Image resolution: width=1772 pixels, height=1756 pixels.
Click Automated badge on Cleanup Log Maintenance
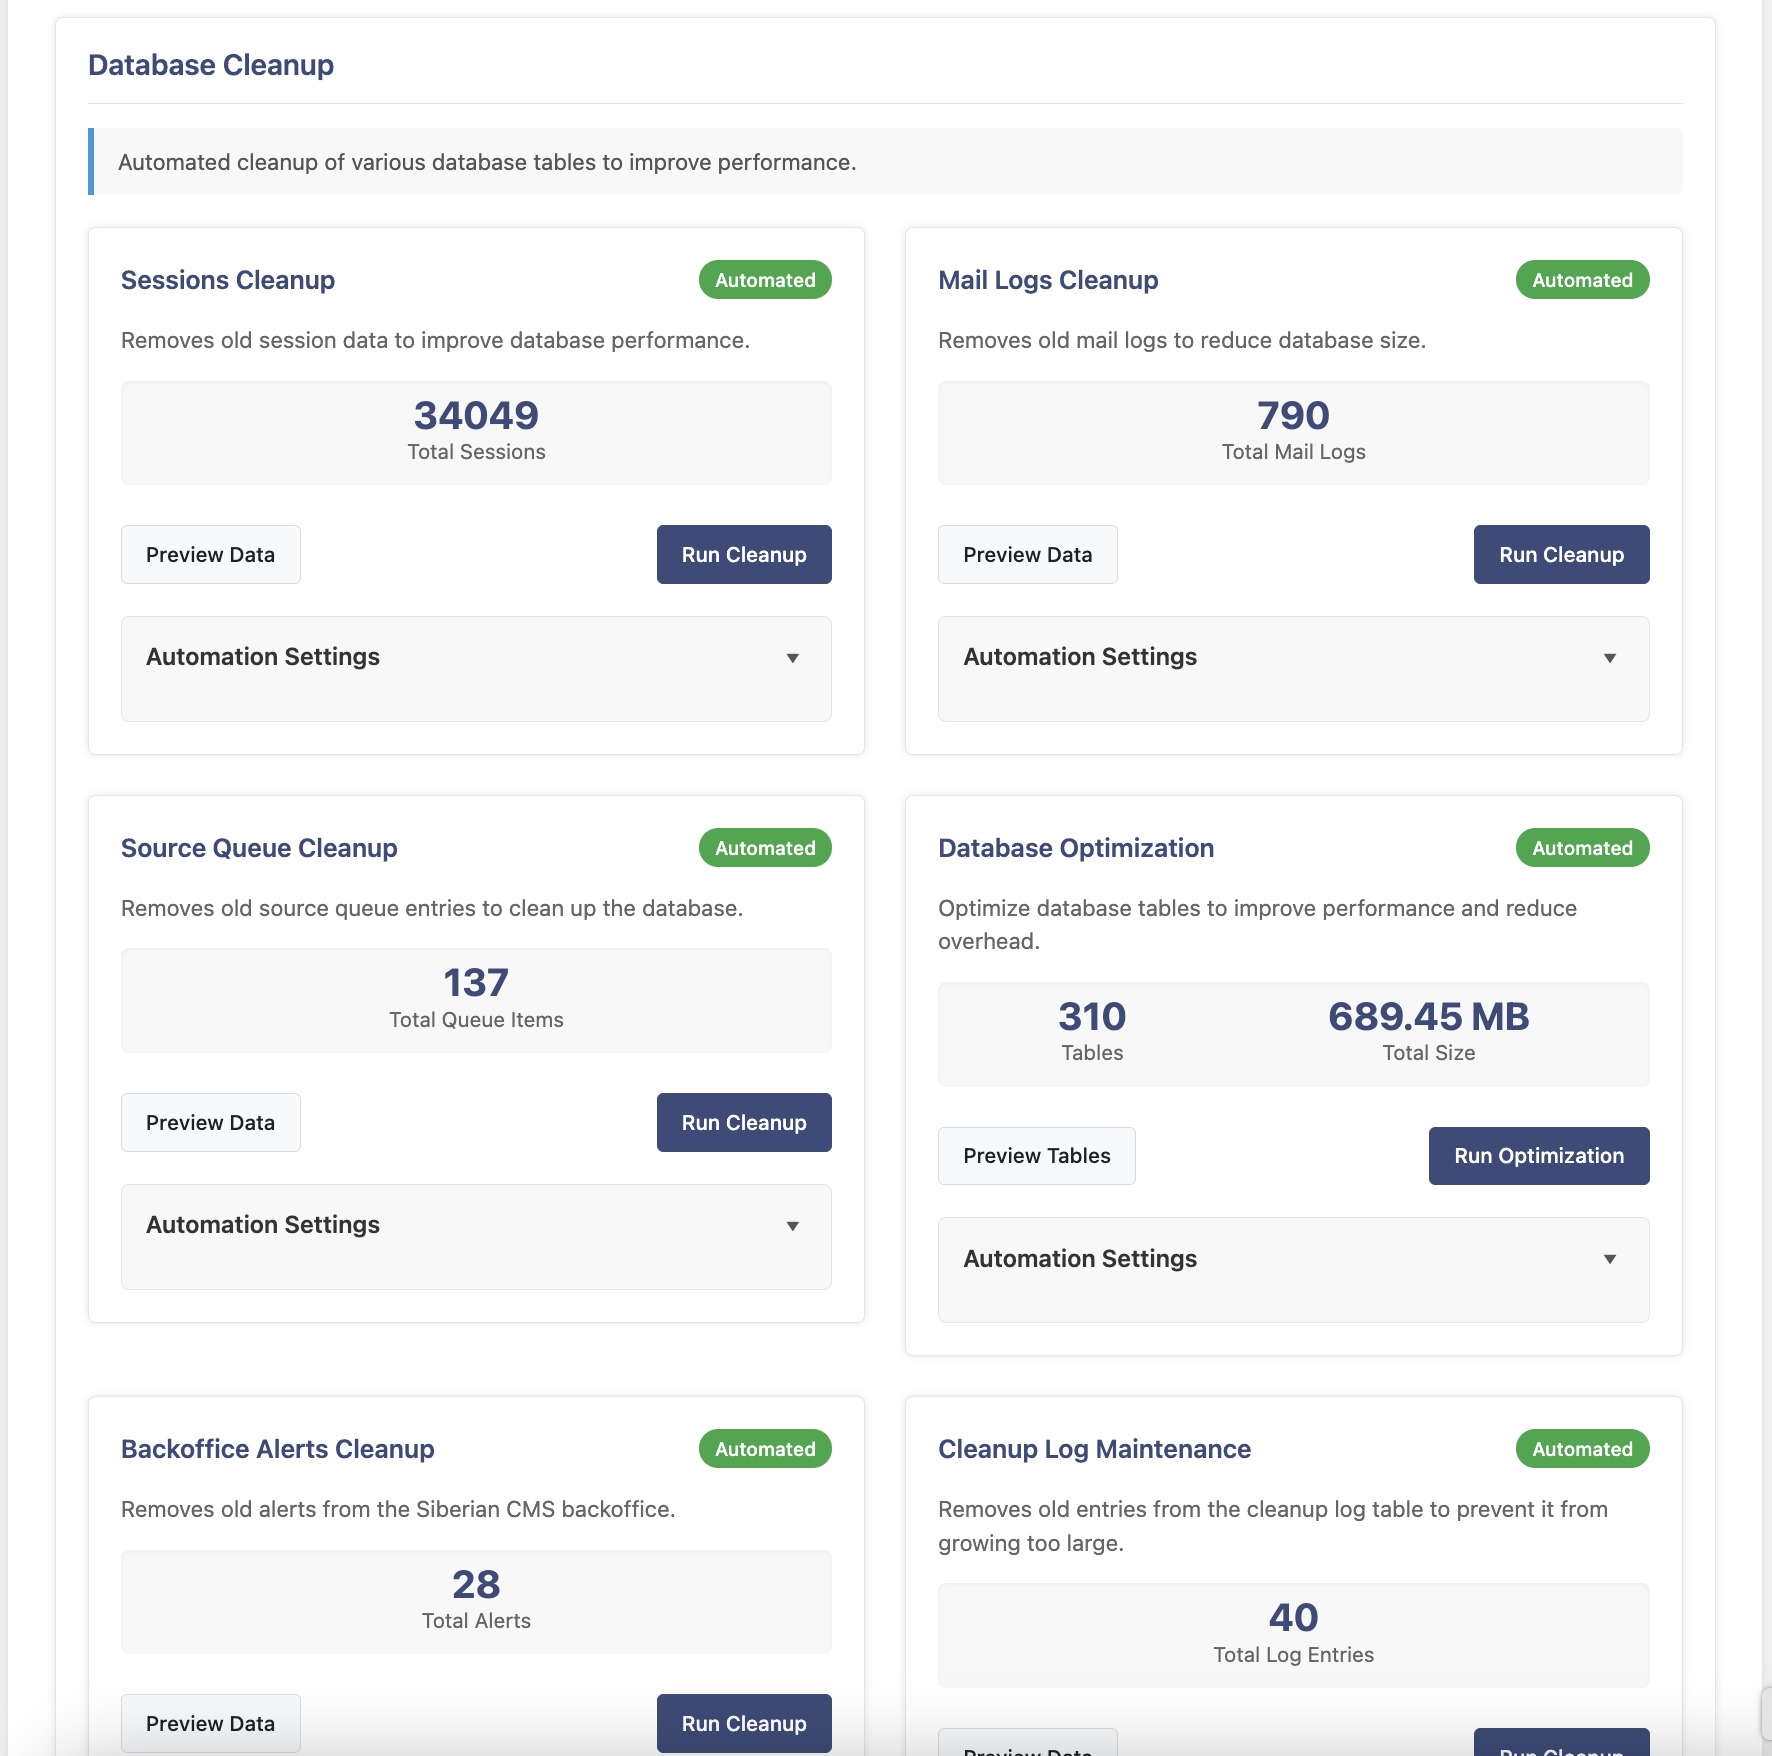click(x=1582, y=1449)
